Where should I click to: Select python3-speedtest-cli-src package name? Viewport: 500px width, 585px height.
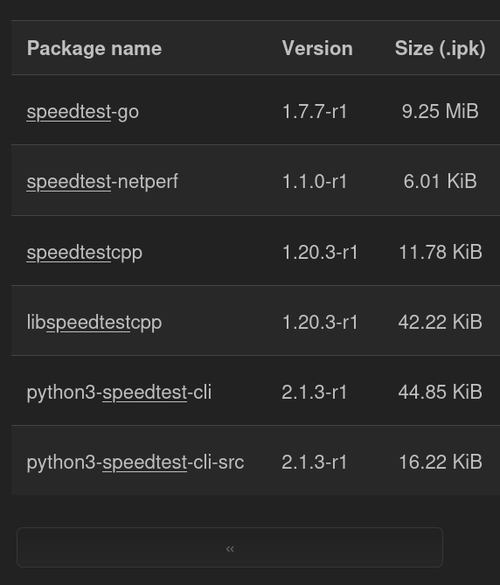click(135, 462)
